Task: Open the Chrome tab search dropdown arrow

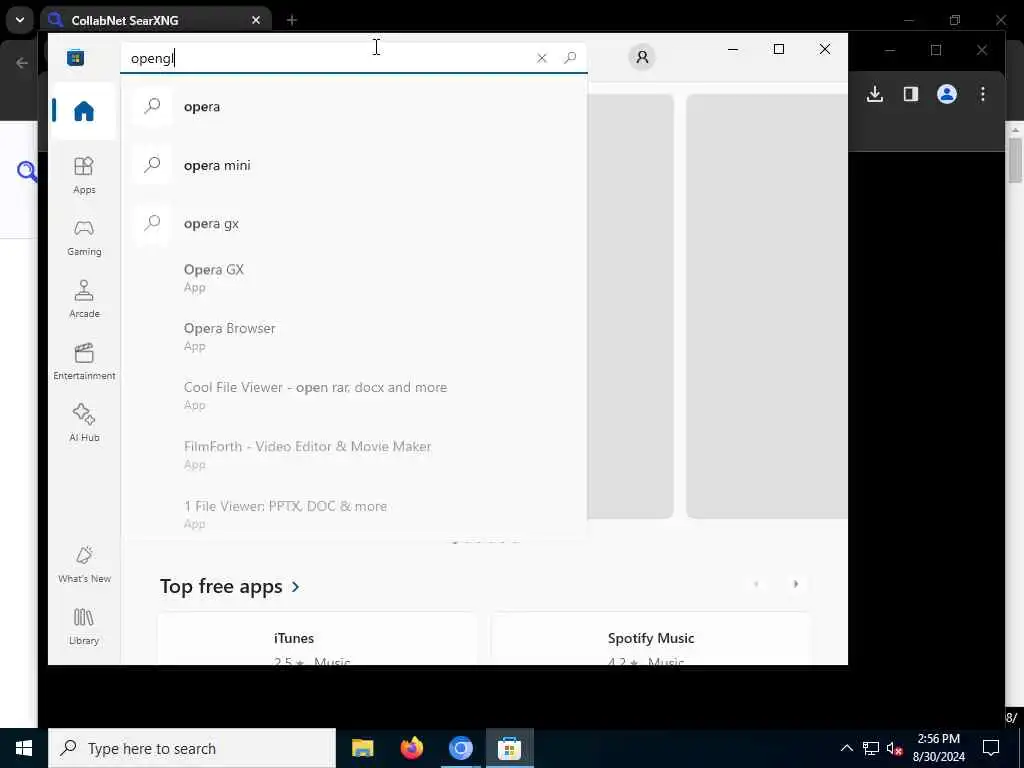Action: (20, 20)
